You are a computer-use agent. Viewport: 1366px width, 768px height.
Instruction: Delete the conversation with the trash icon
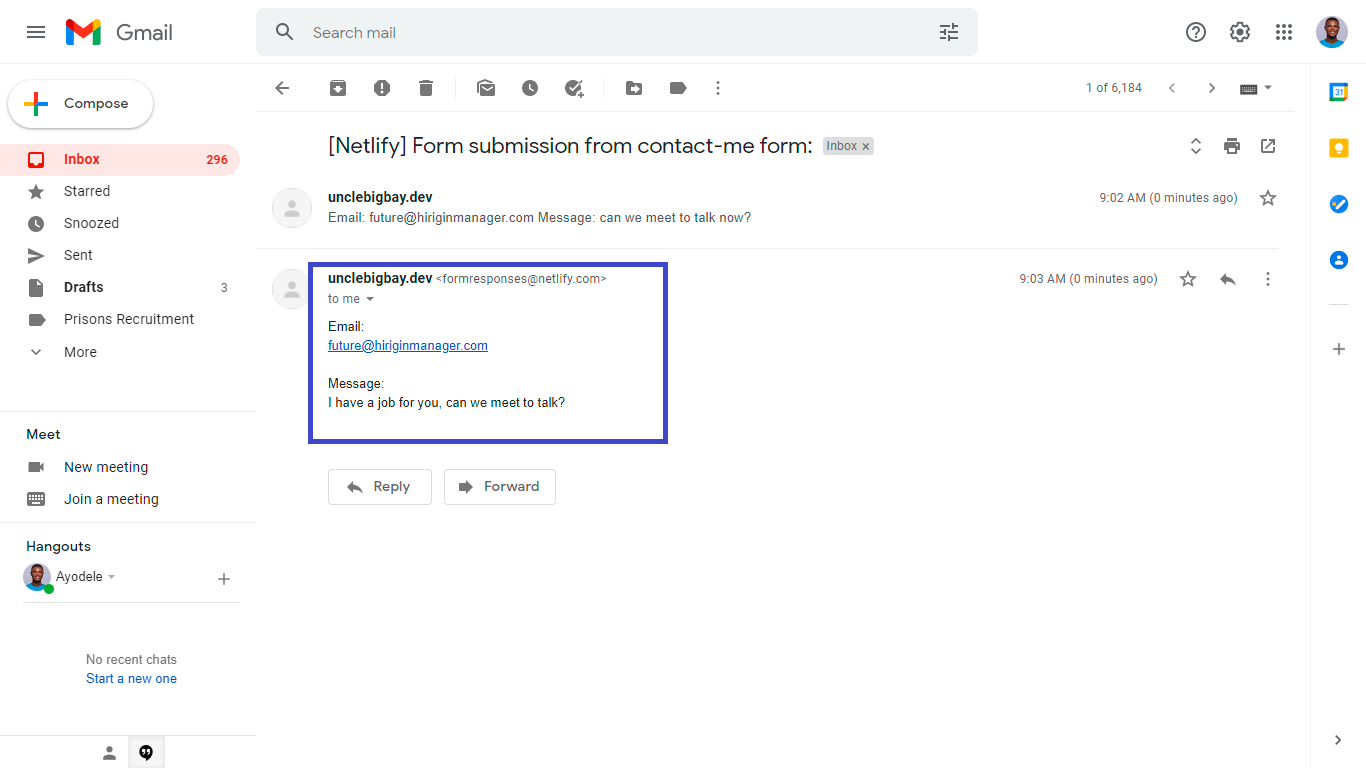pyautogui.click(x=426, y=88)
